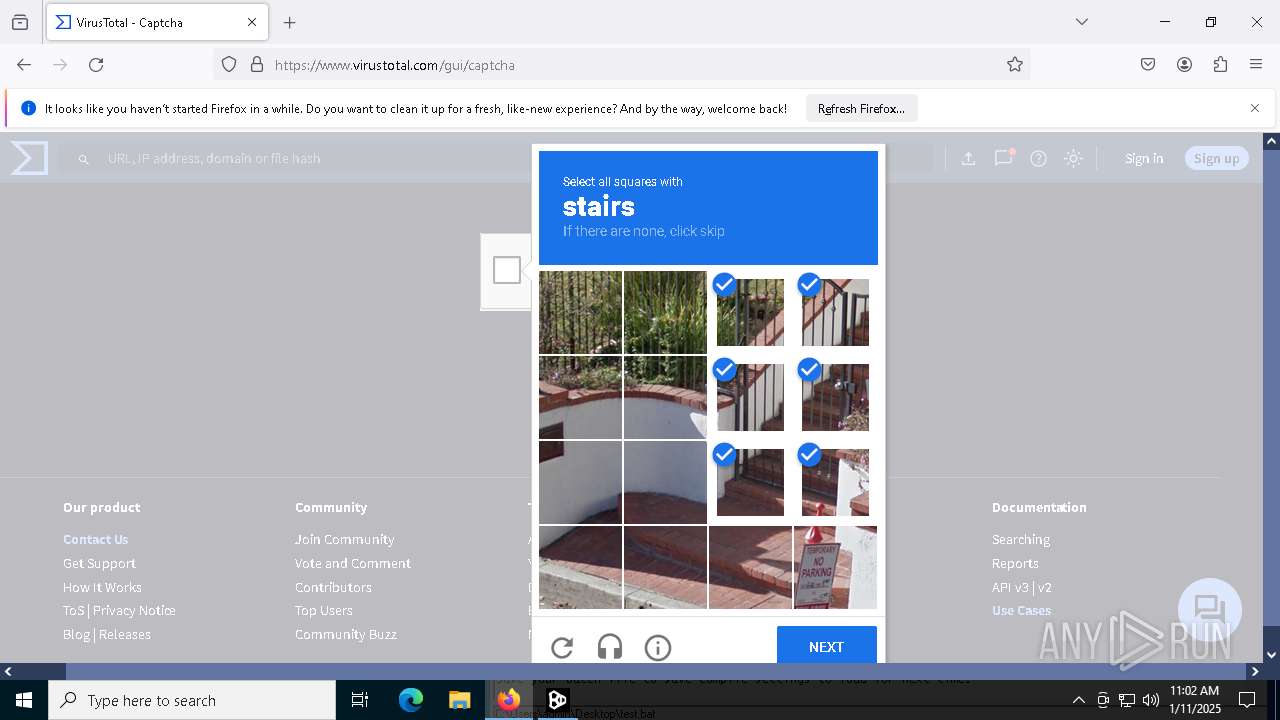Image resolution: width=1280 pixels, height=720 pixels.
Task: Click the horizontal scrollbar
Action: (x=630, y=671)
